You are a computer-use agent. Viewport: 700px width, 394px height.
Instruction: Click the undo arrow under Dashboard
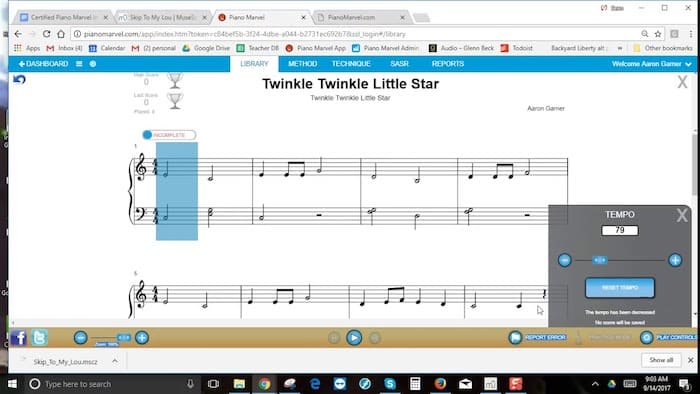tap(19, 79)
